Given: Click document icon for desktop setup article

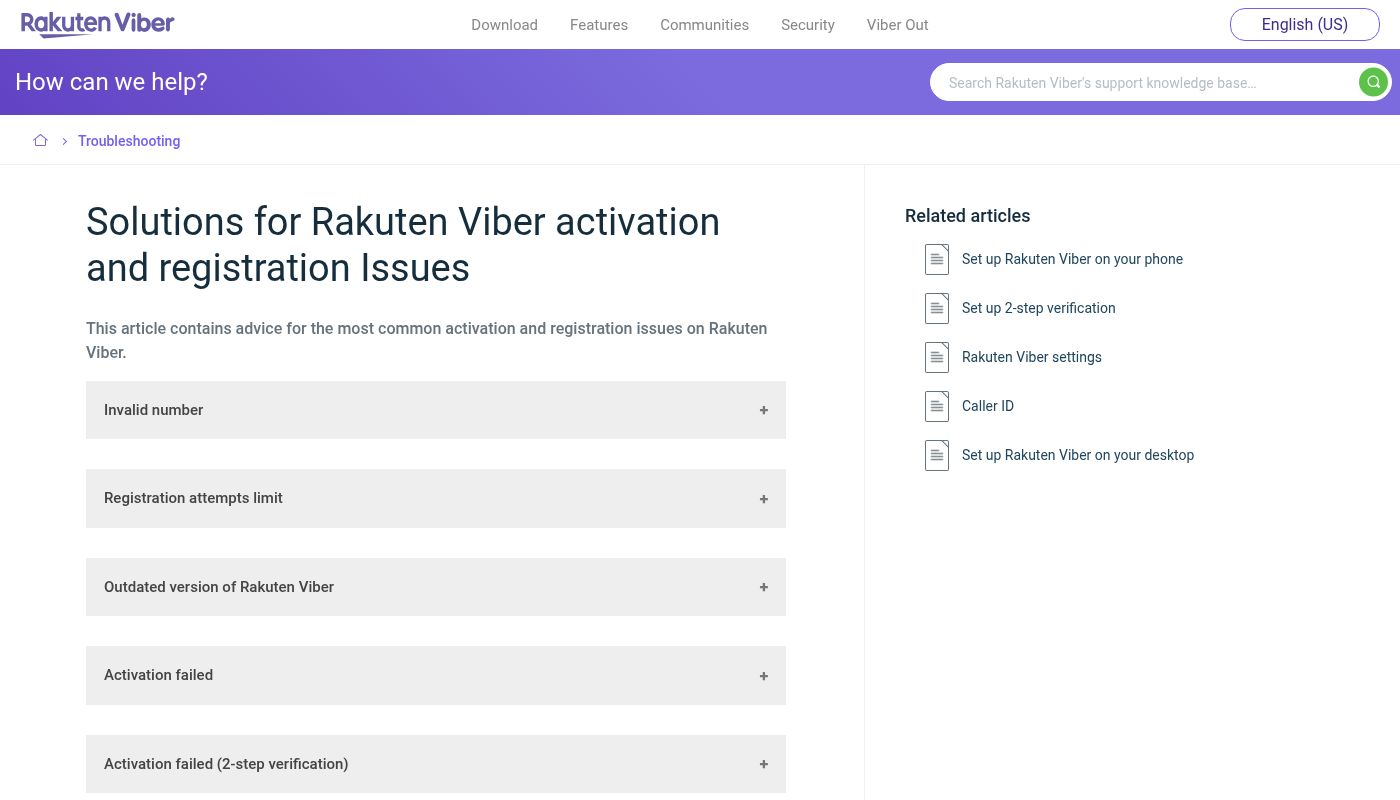Looking at the screenshot, I should click(x=936, y=455).
